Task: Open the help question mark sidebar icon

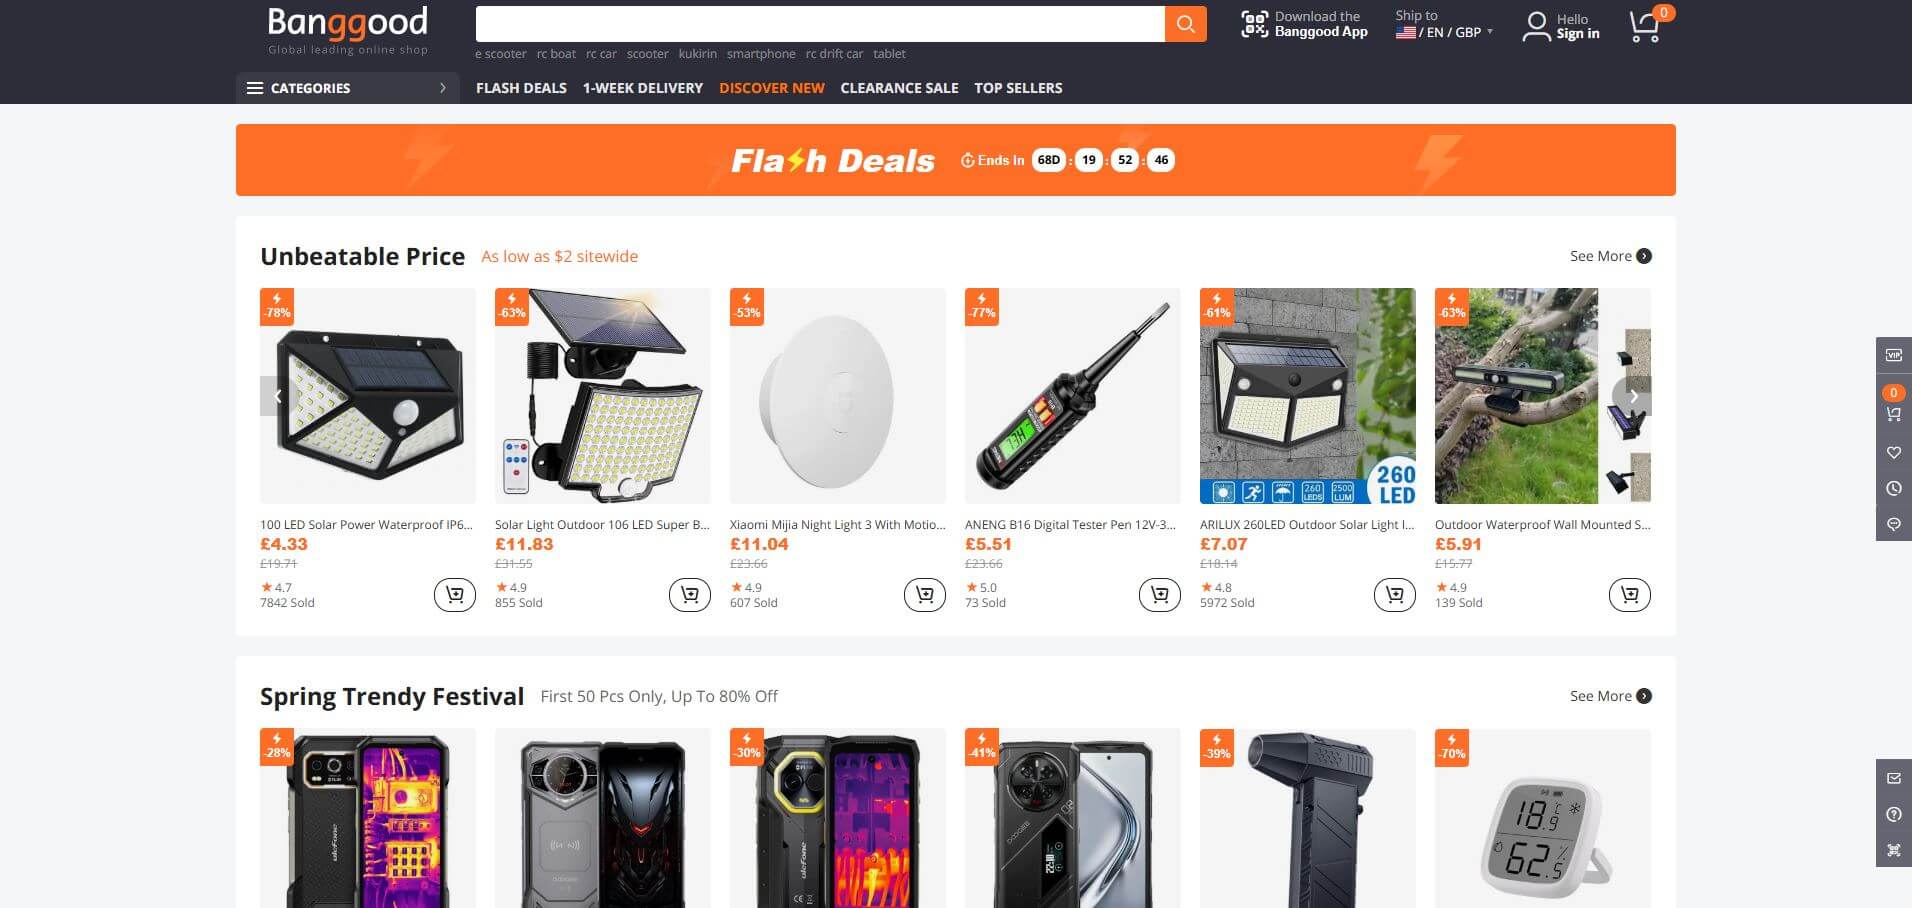Action: pyautogui.click(x=1893, y=814)
